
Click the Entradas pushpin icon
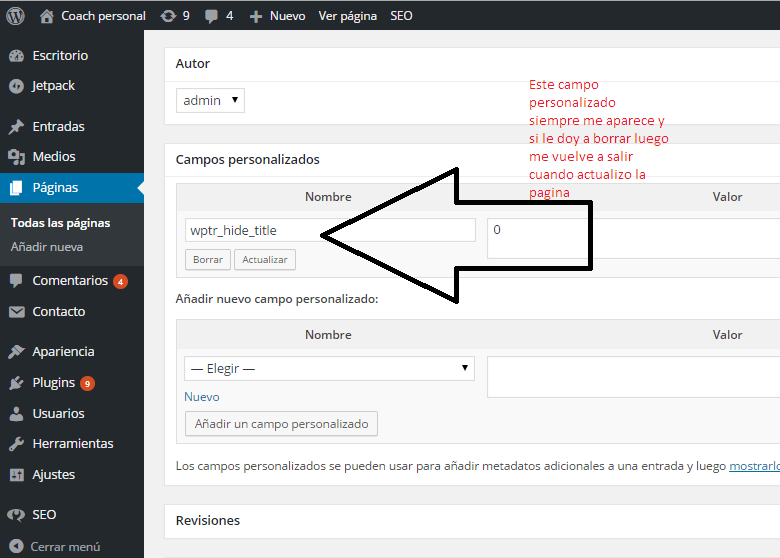tap(16, 127)
